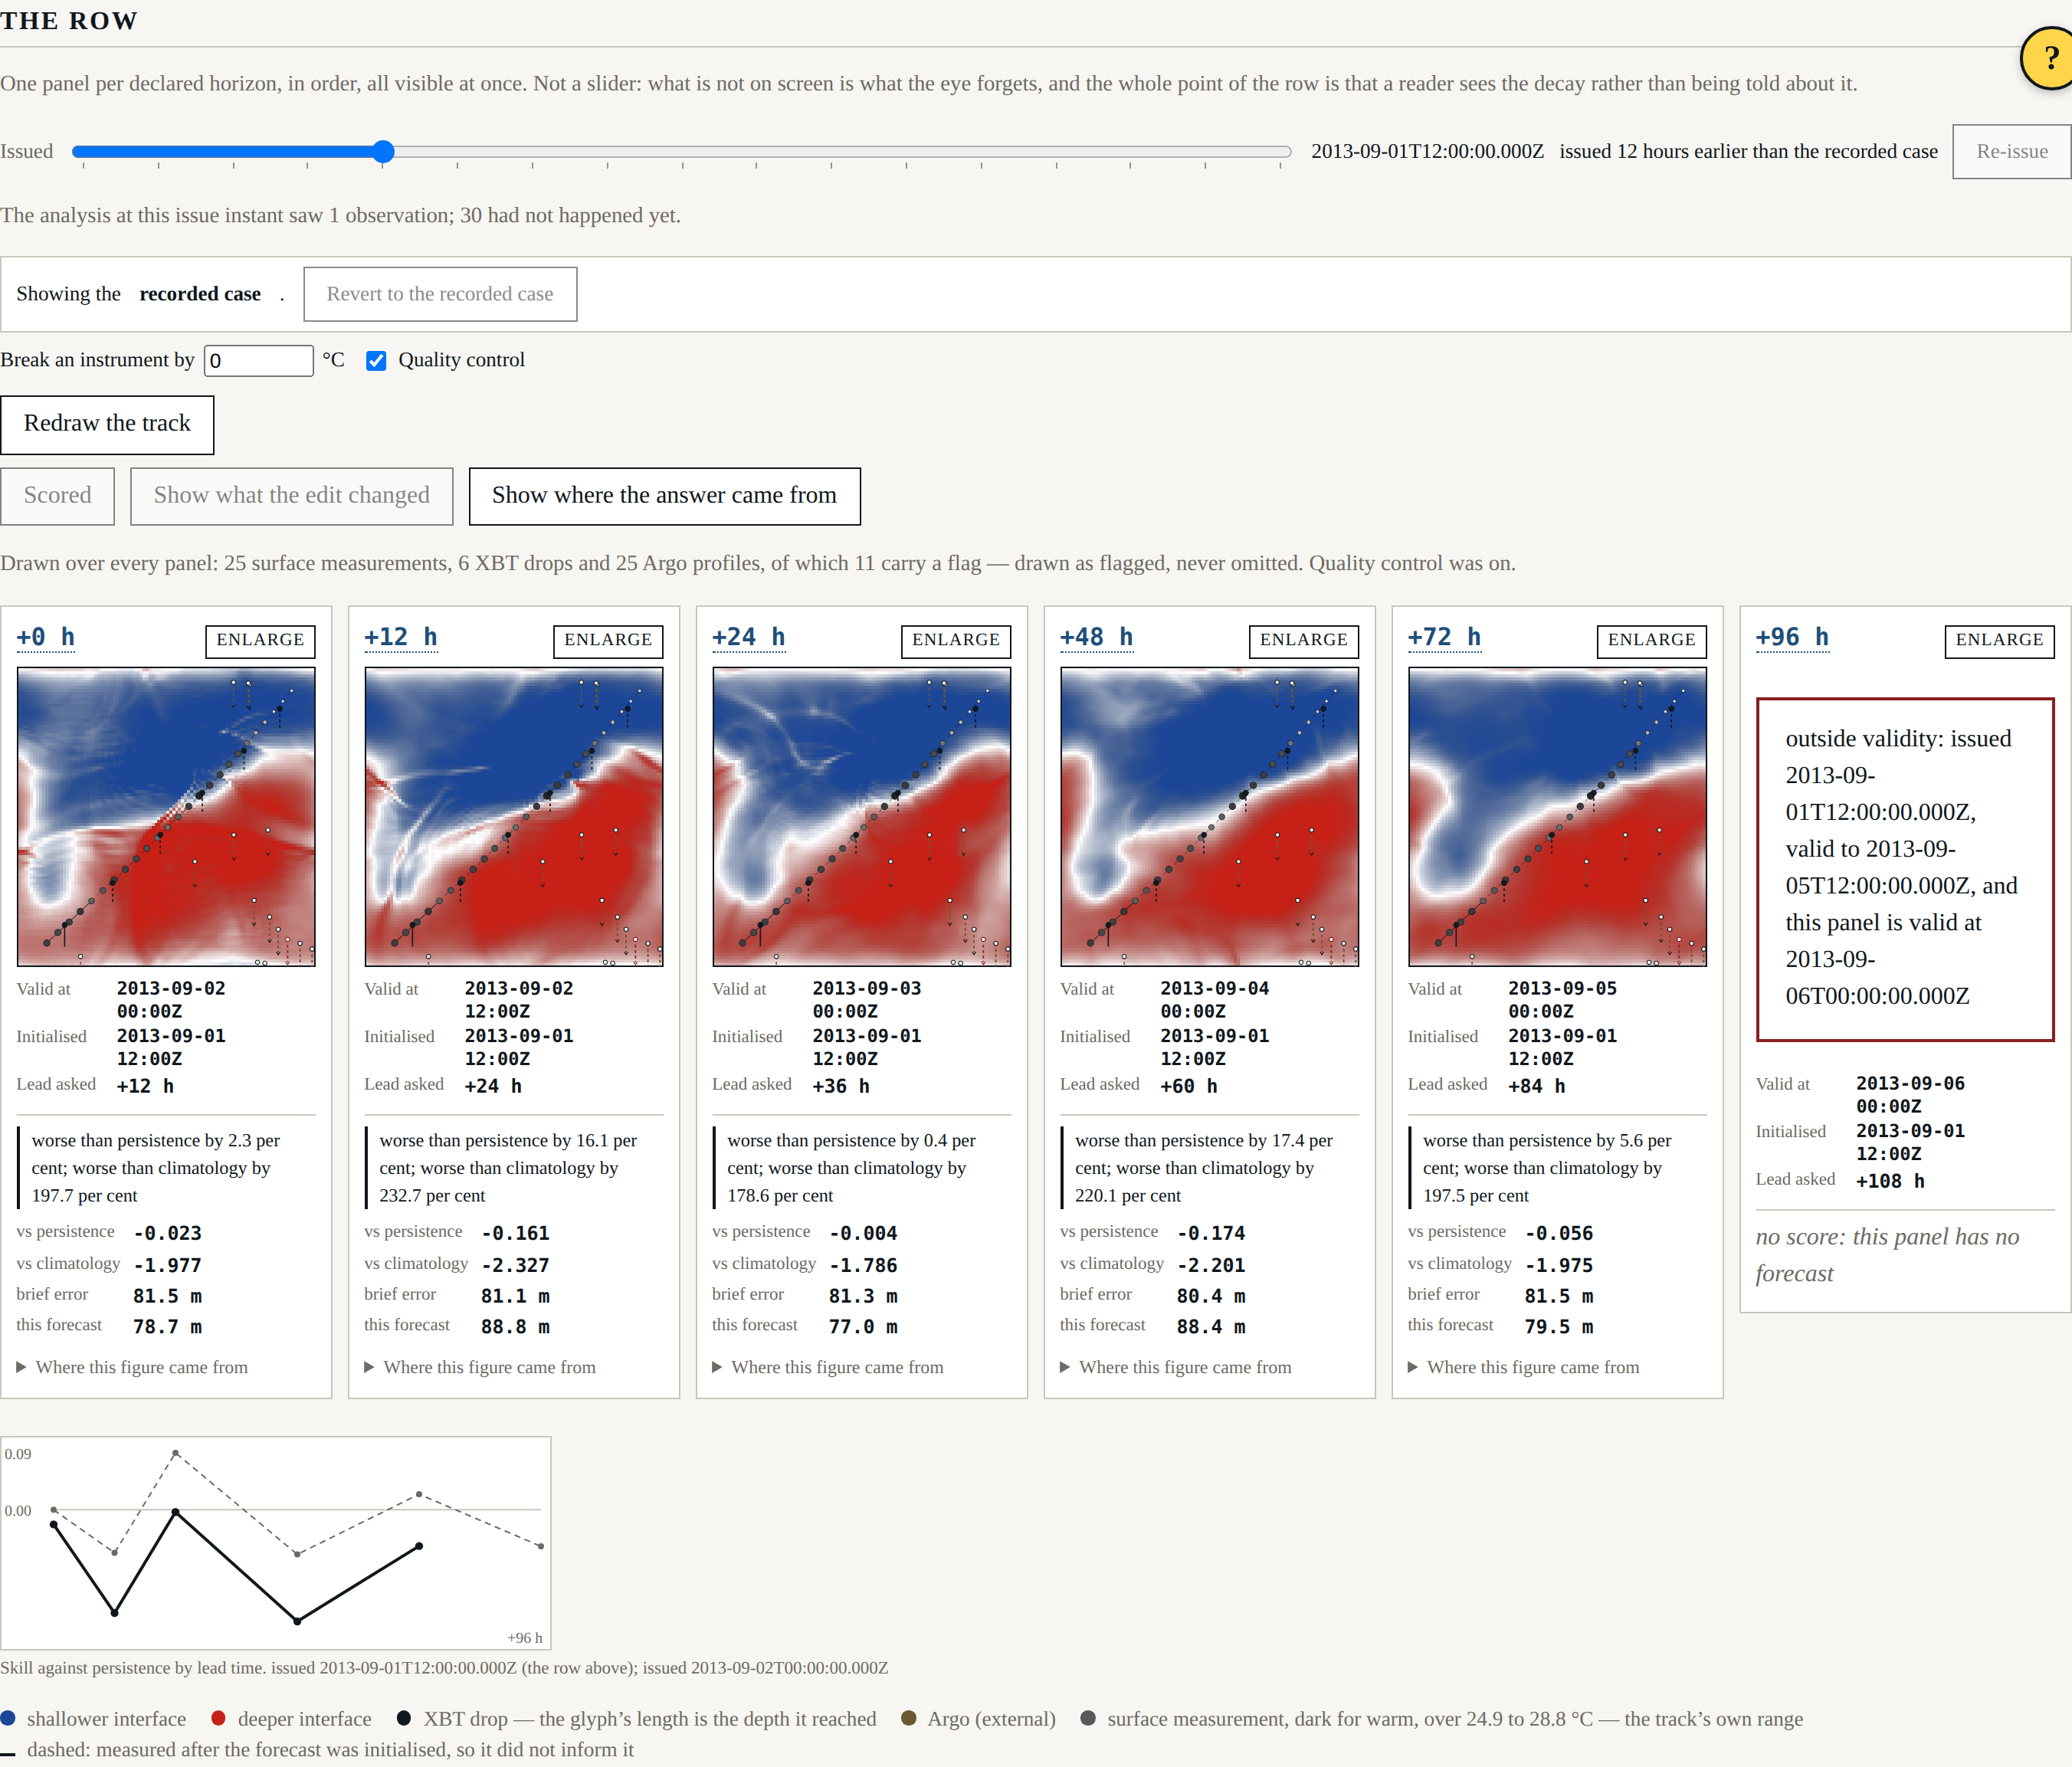The height and width of the screenshot is (1767, 2072).
Task: Enlarge the +12 h panel
Action: click(608, 641)
